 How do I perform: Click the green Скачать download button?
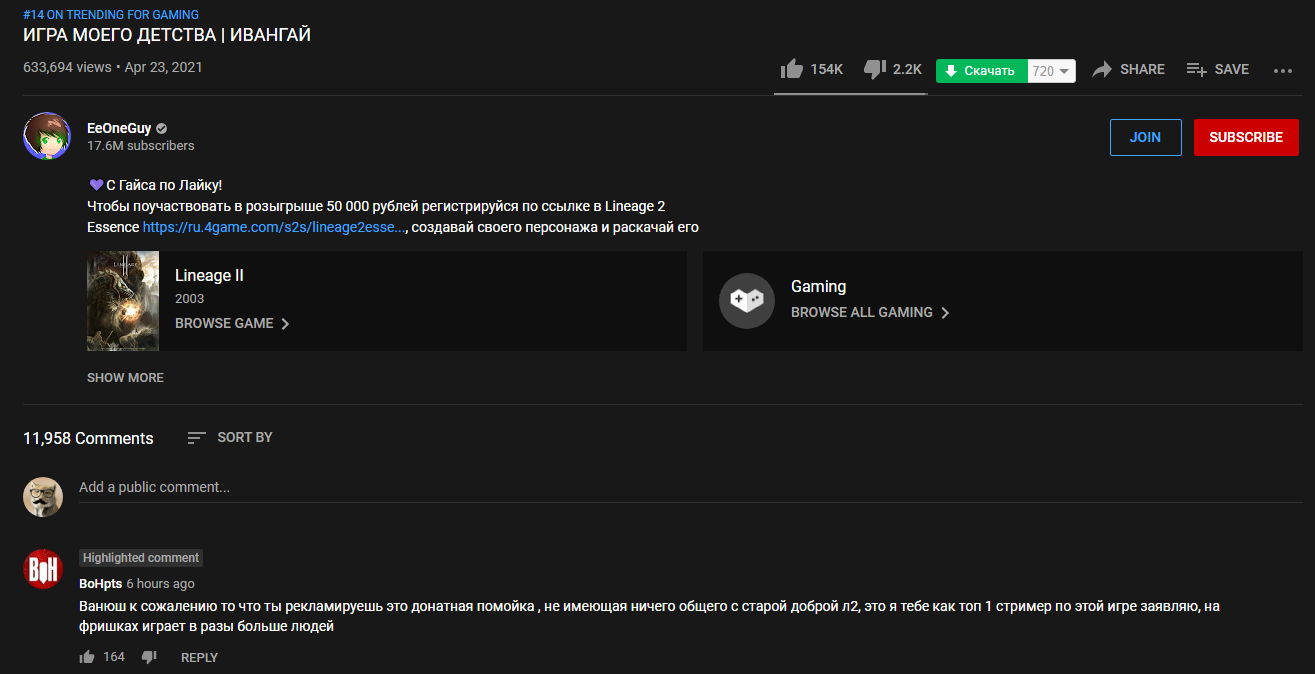981,71
